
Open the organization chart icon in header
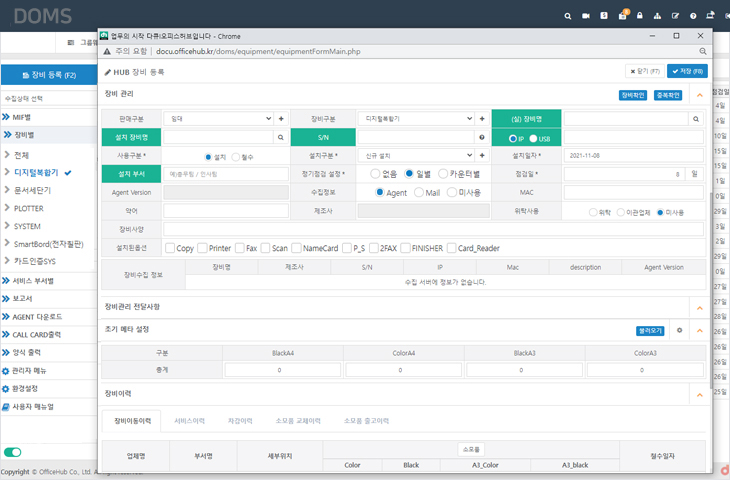point(657,16)
